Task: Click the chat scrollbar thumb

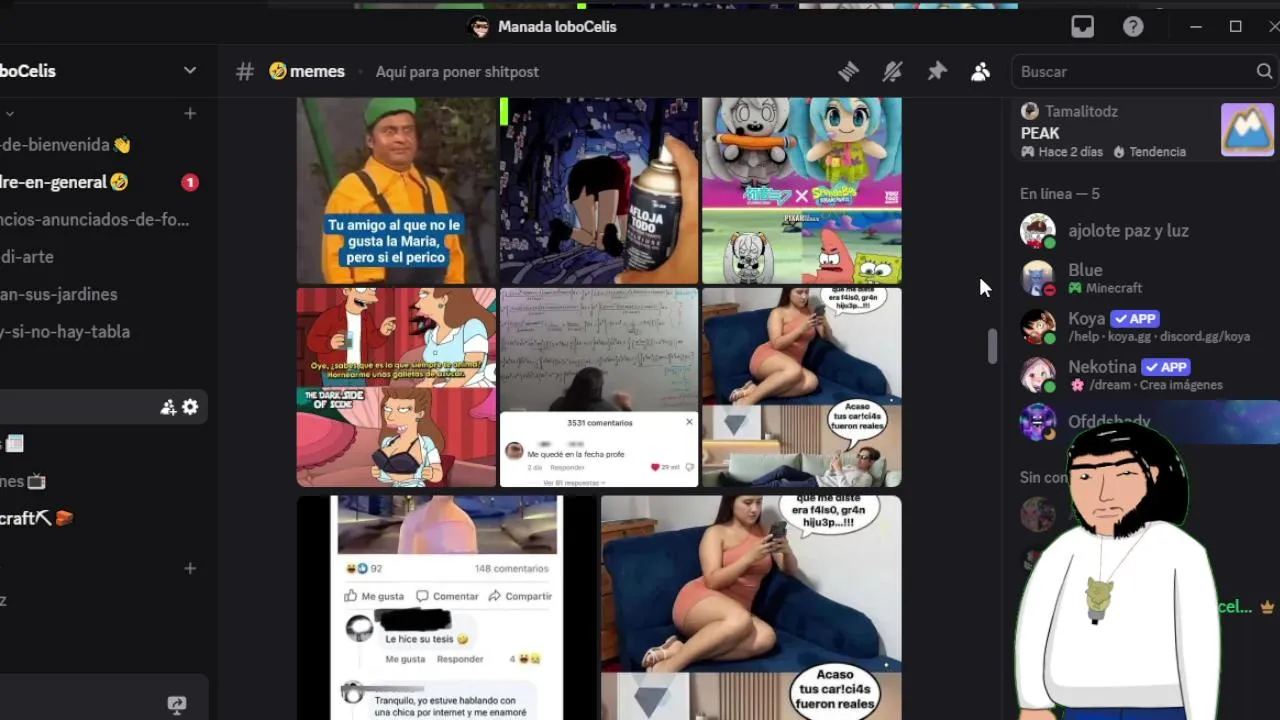Action: pyautogui.click(x=992, y=347)
